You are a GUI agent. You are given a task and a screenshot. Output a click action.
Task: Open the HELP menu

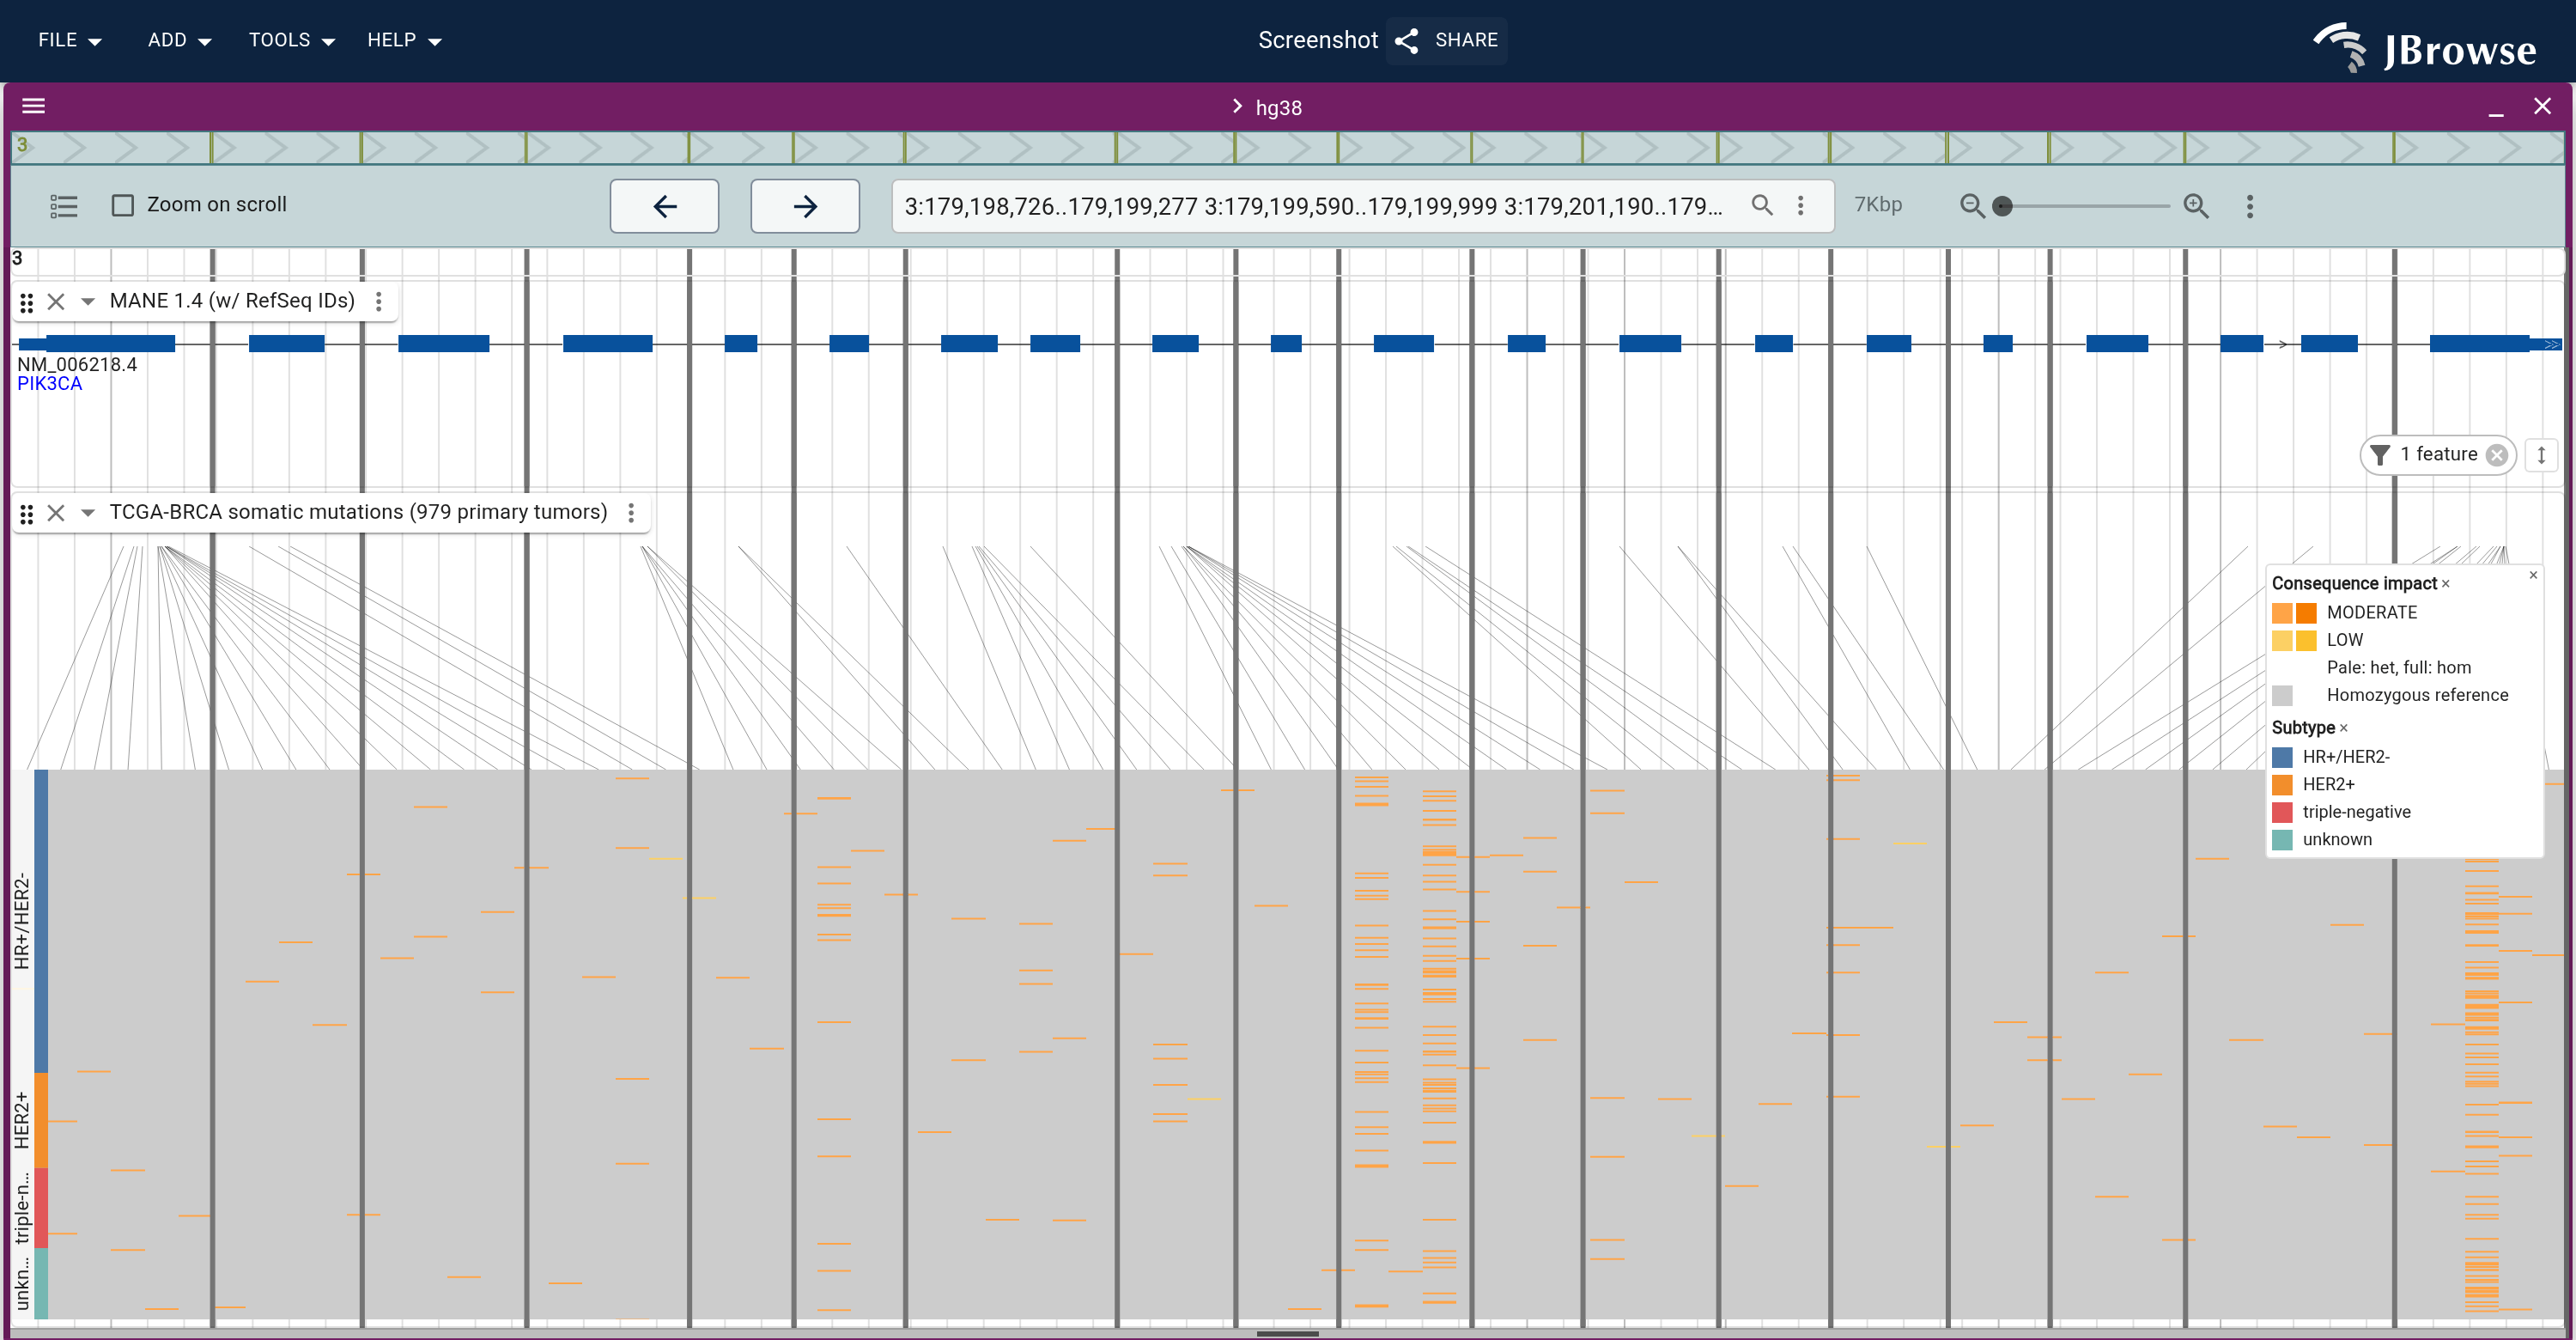point(404,40)
